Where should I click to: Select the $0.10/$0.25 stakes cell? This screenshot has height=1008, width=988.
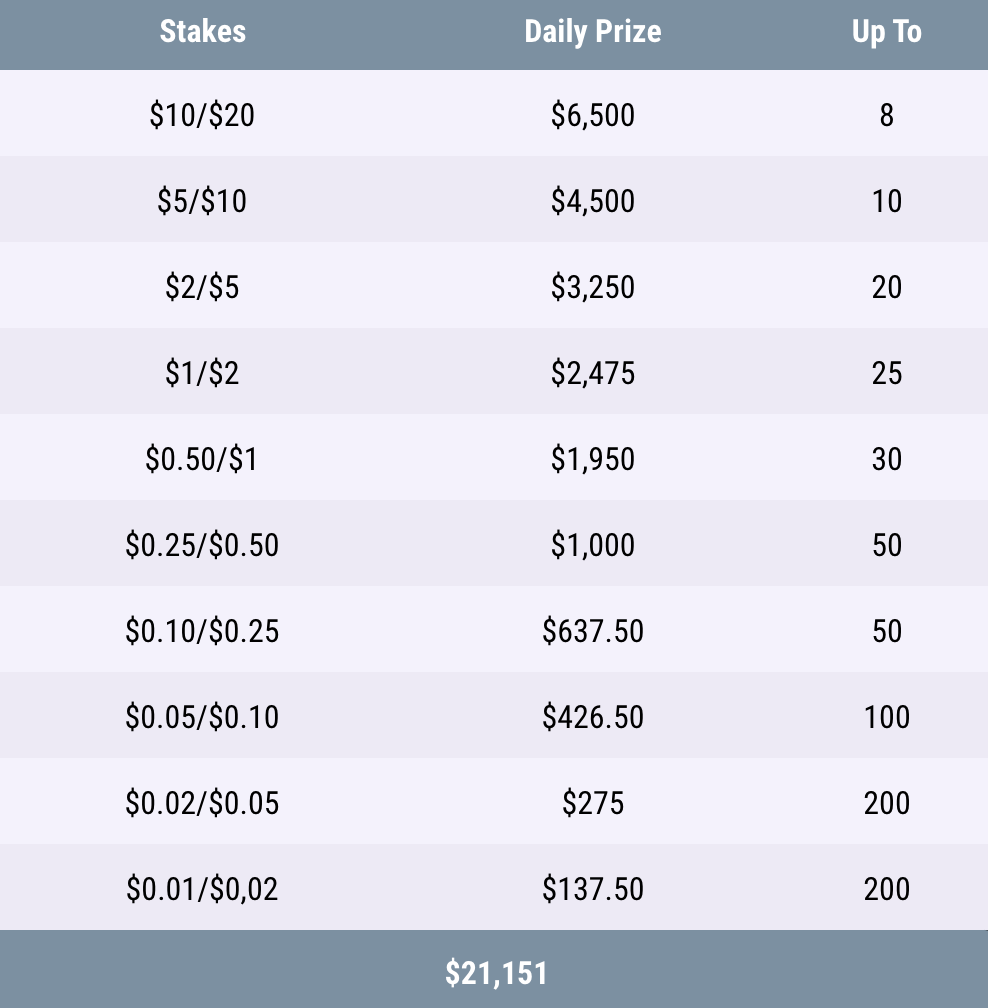point(202,632)
